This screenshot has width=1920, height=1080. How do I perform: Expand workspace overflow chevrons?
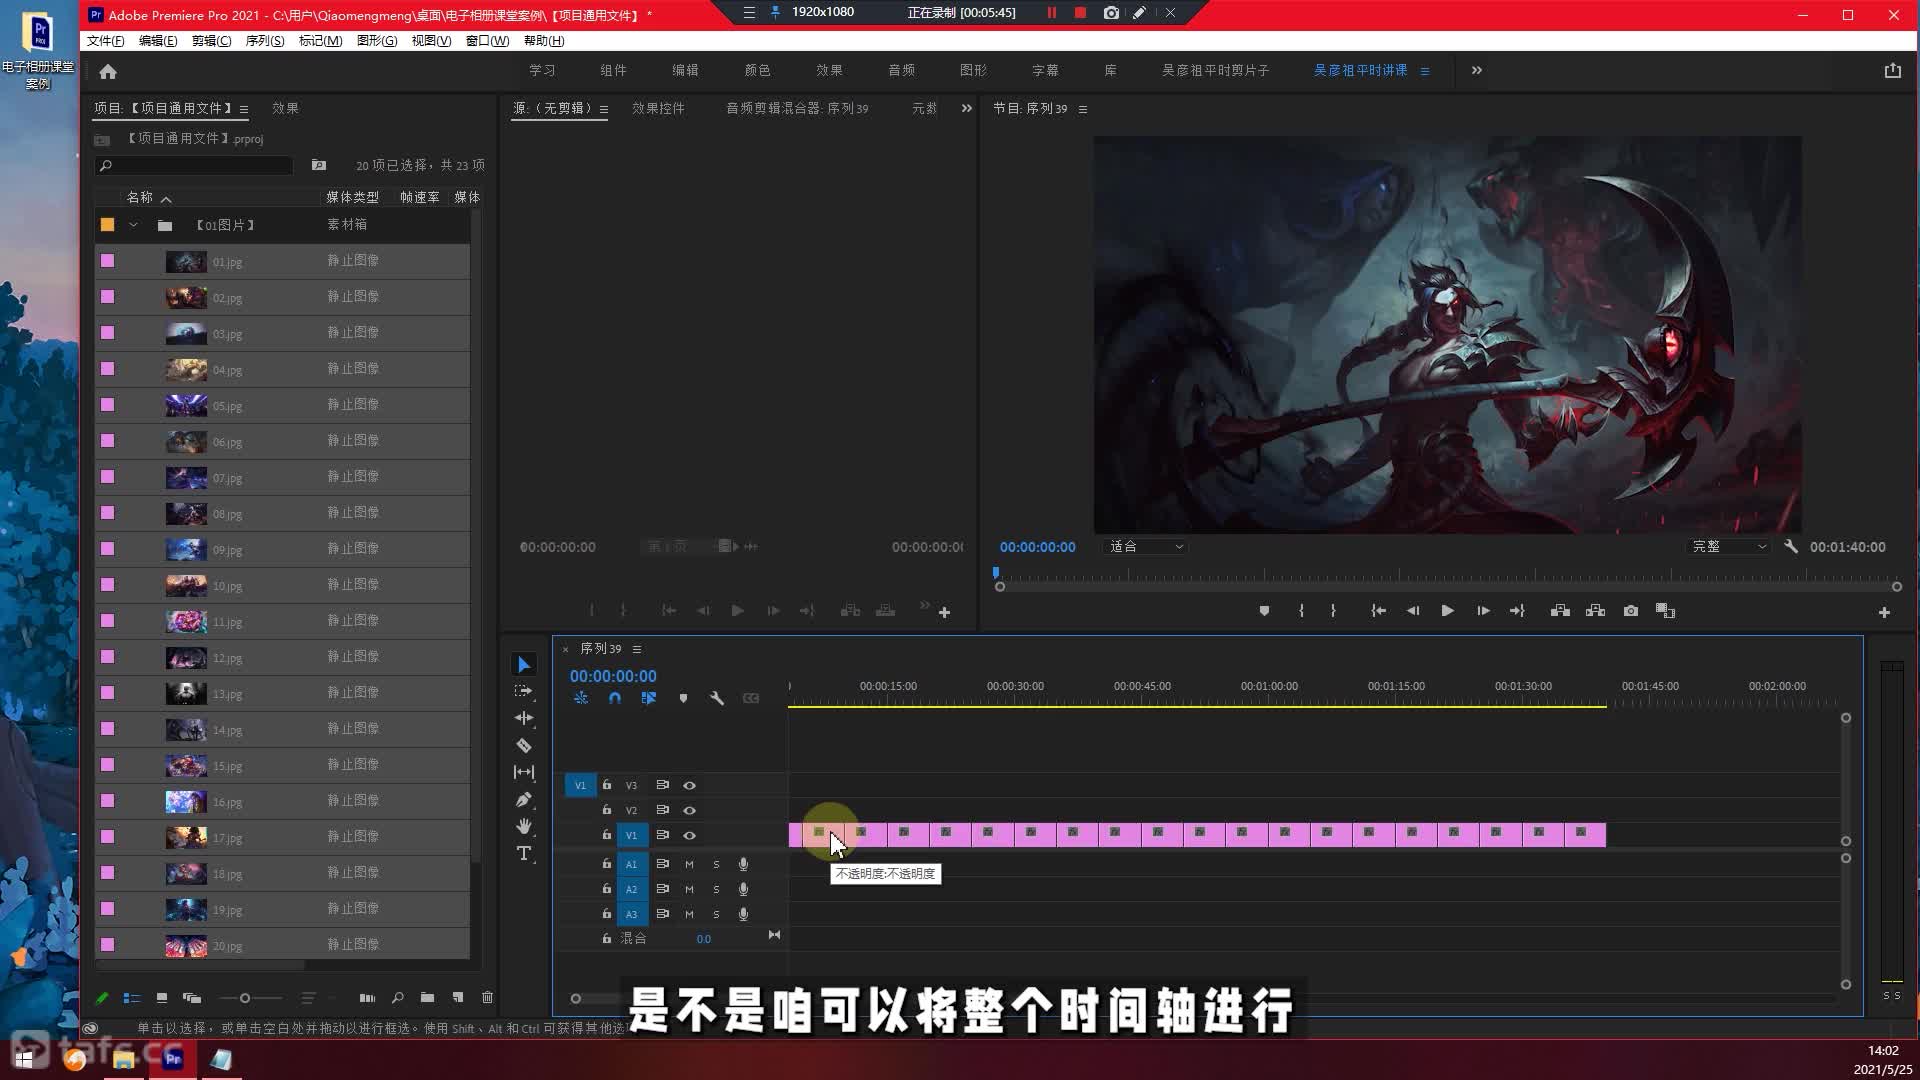click(x=1477, y=71)
